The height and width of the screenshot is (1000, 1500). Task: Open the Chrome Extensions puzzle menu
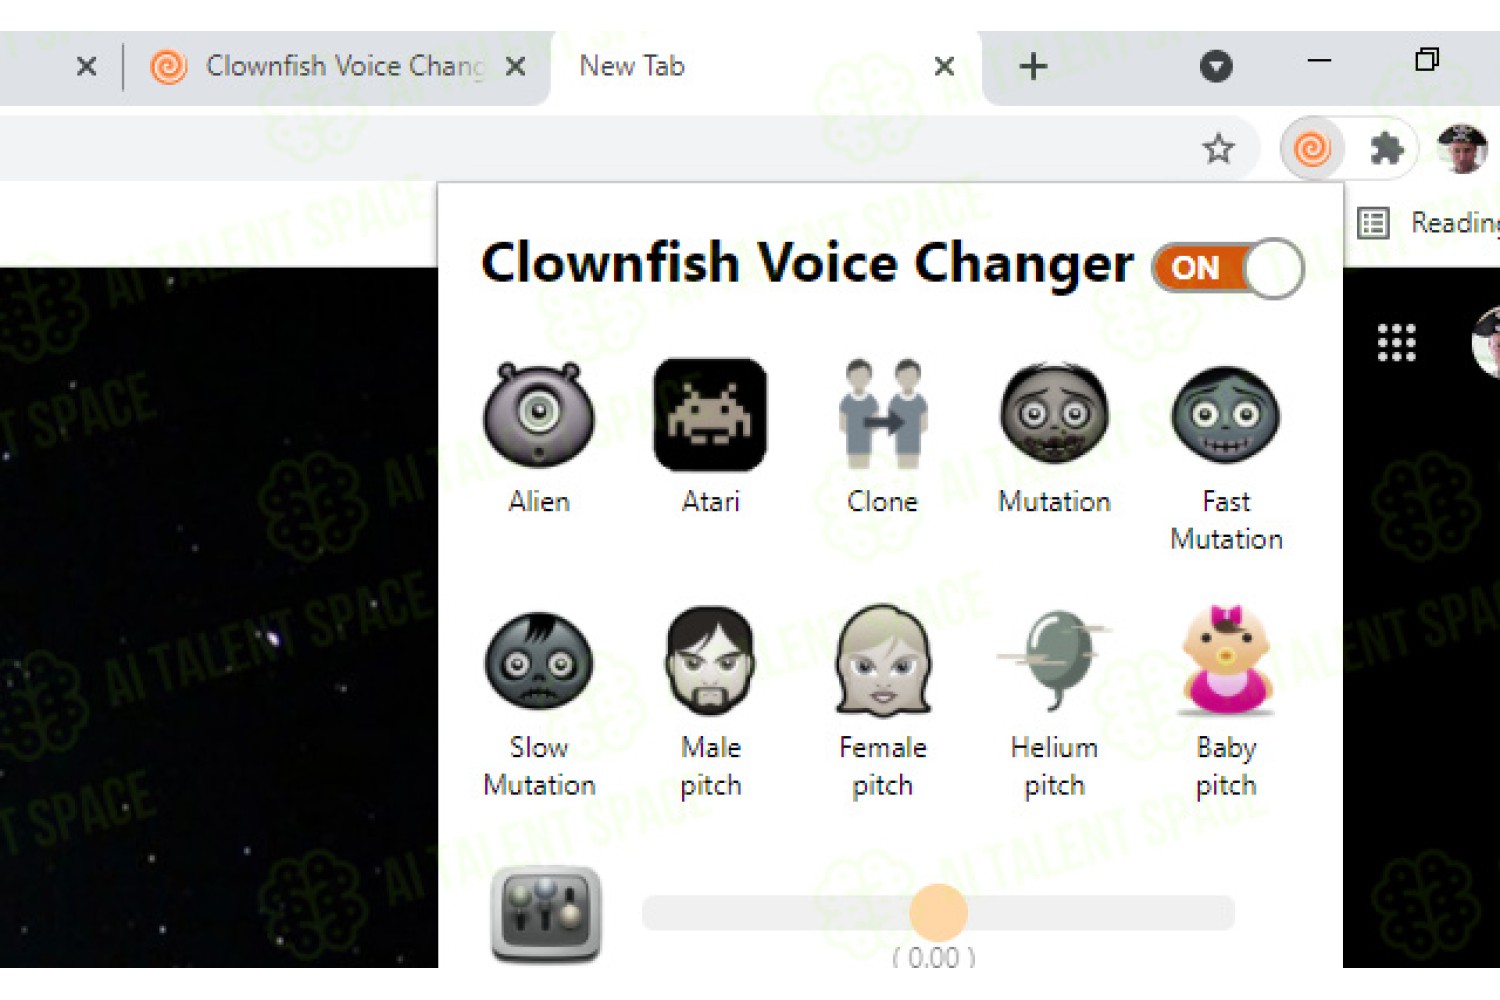click(x=1386, y=149)
